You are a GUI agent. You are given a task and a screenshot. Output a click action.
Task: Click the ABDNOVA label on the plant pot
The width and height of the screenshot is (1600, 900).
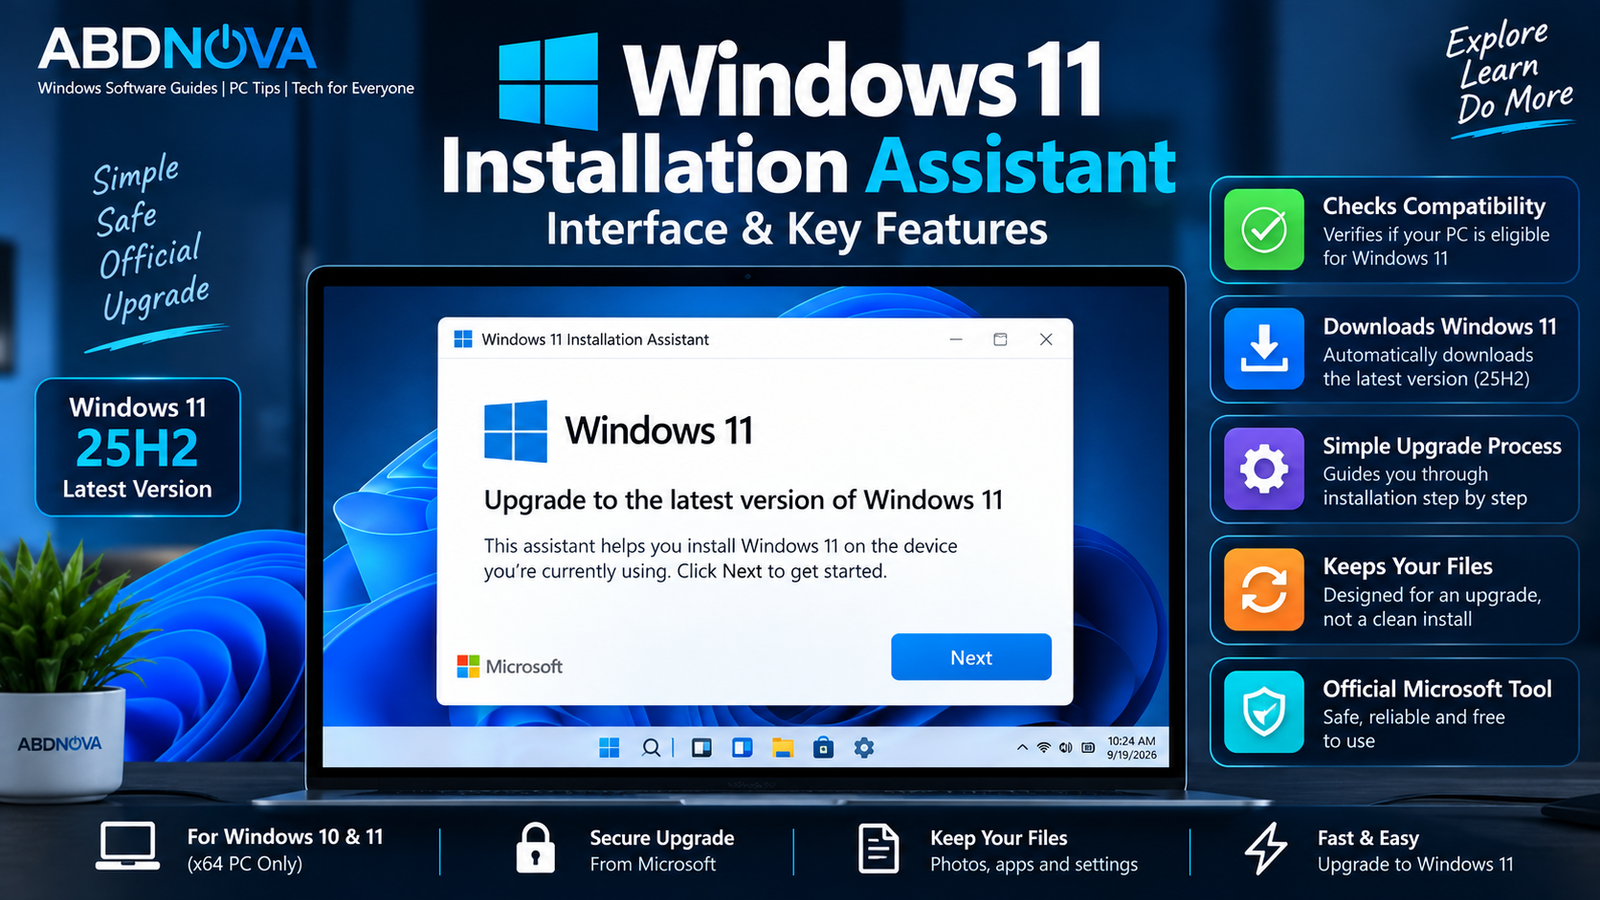tap(59, 744)
